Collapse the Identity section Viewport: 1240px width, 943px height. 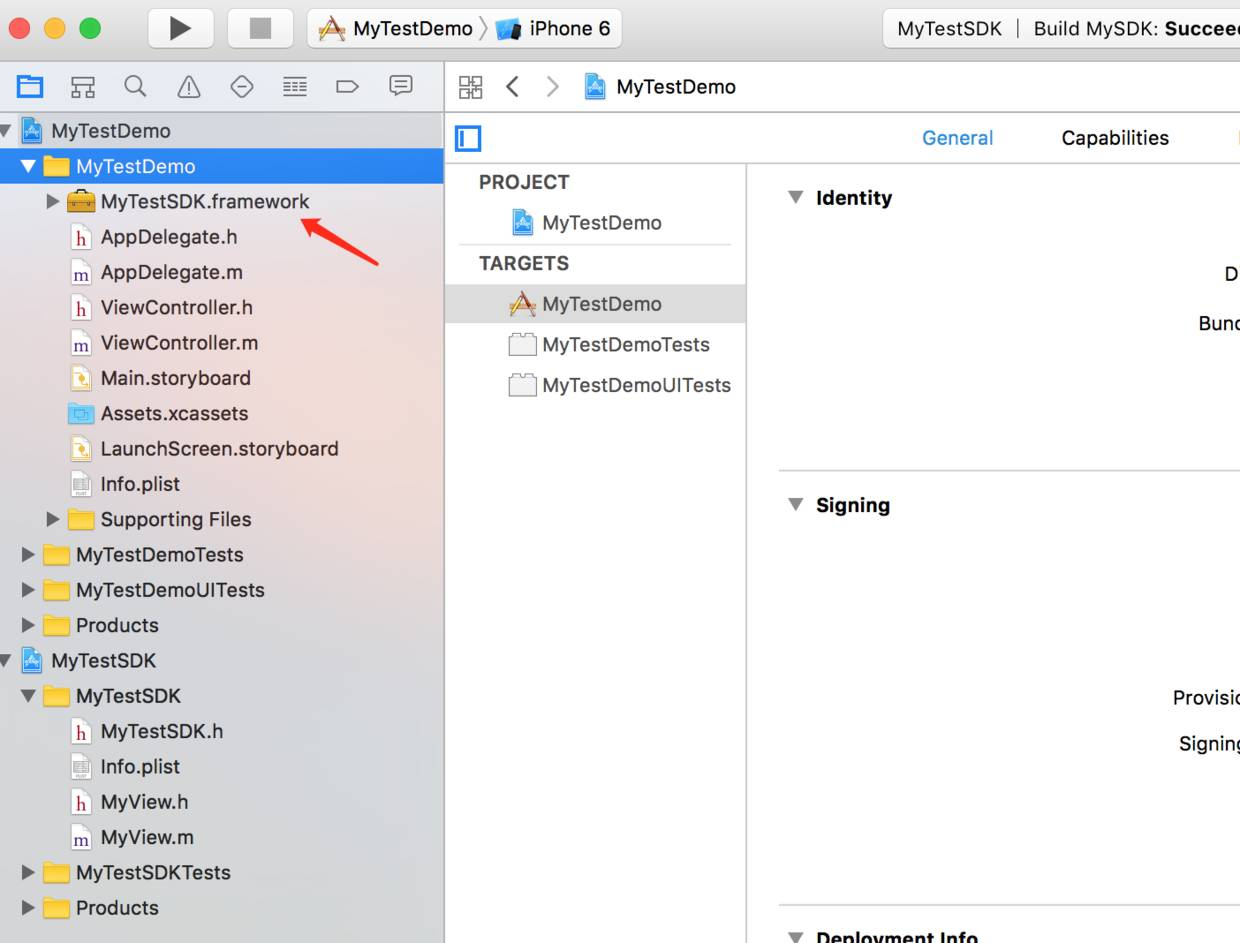[796, 197]
